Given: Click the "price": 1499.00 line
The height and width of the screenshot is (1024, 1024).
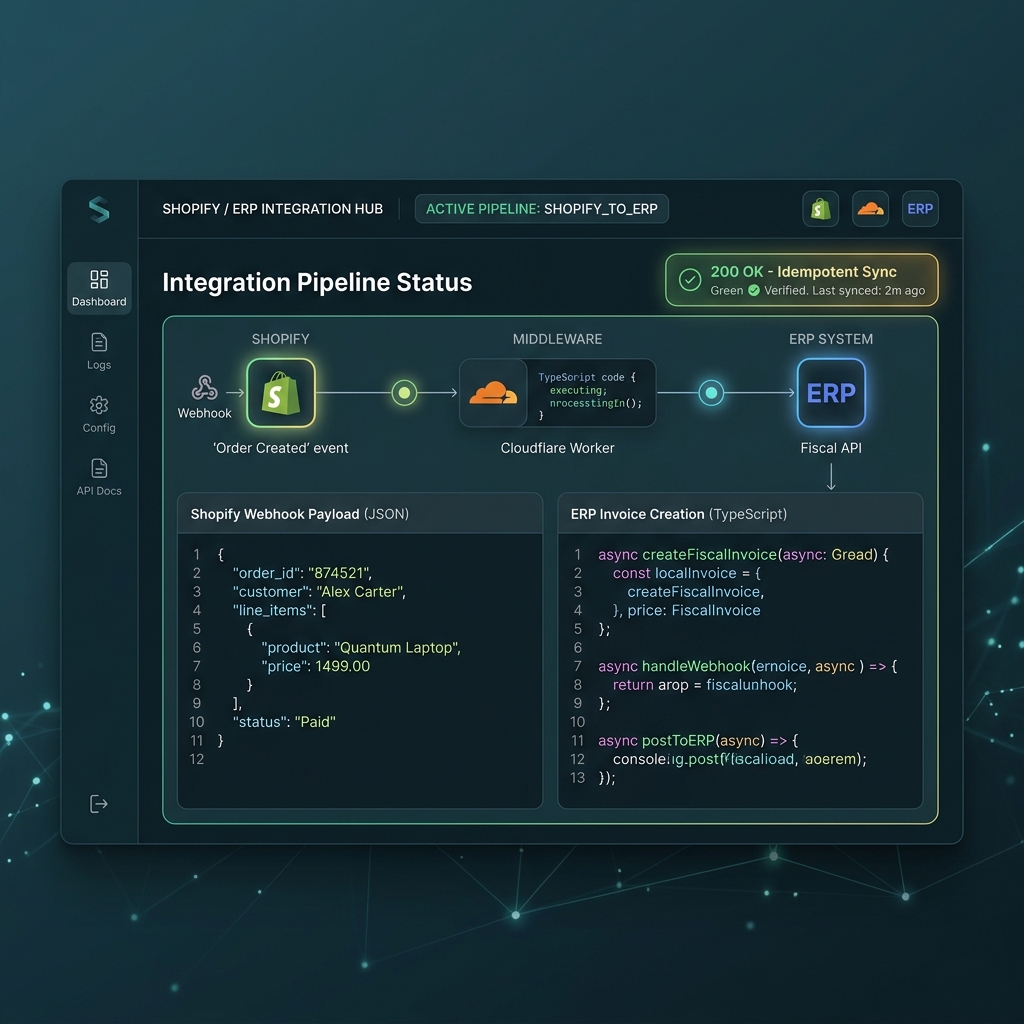Looking at the screenshot, I should click(x=315, y=666).
